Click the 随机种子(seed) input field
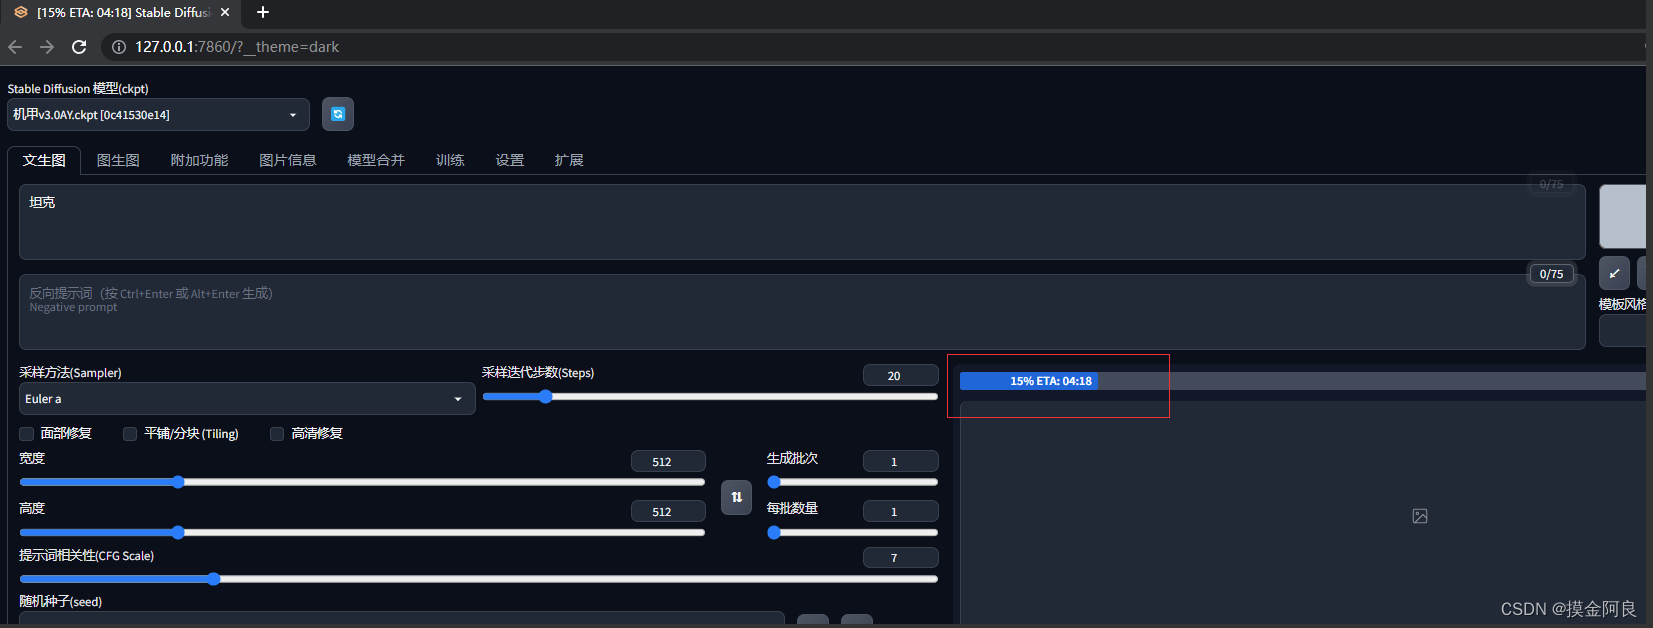The image size is (1653, 628). click(401, 619)
